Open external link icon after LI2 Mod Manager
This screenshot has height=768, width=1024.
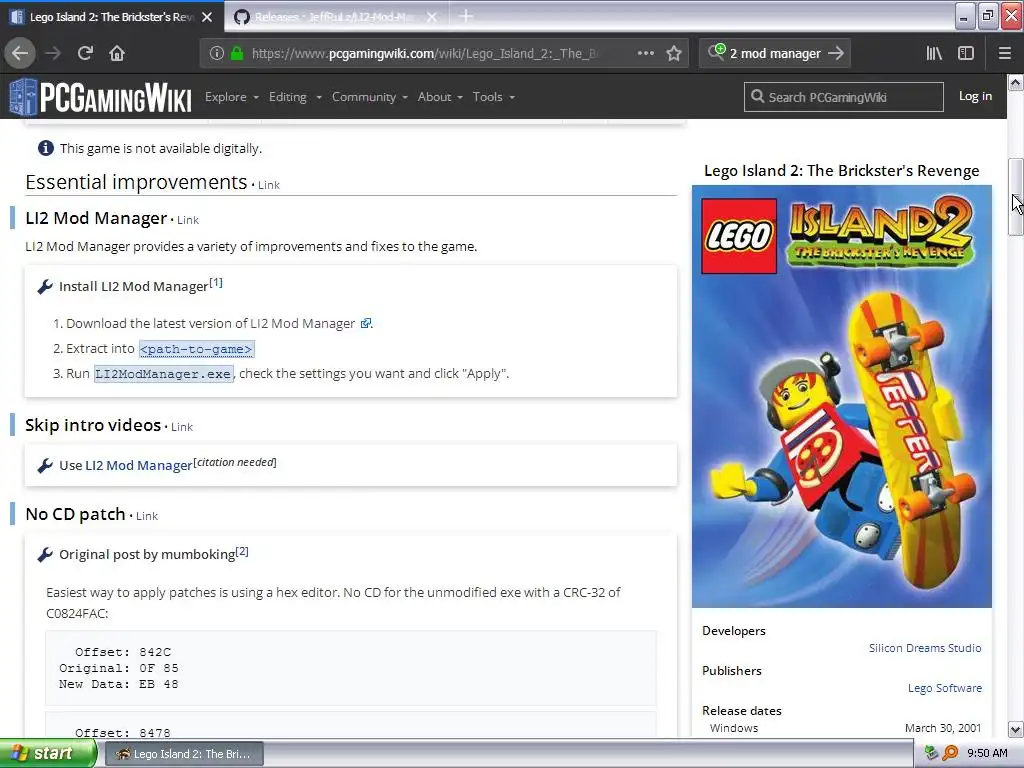366,323
